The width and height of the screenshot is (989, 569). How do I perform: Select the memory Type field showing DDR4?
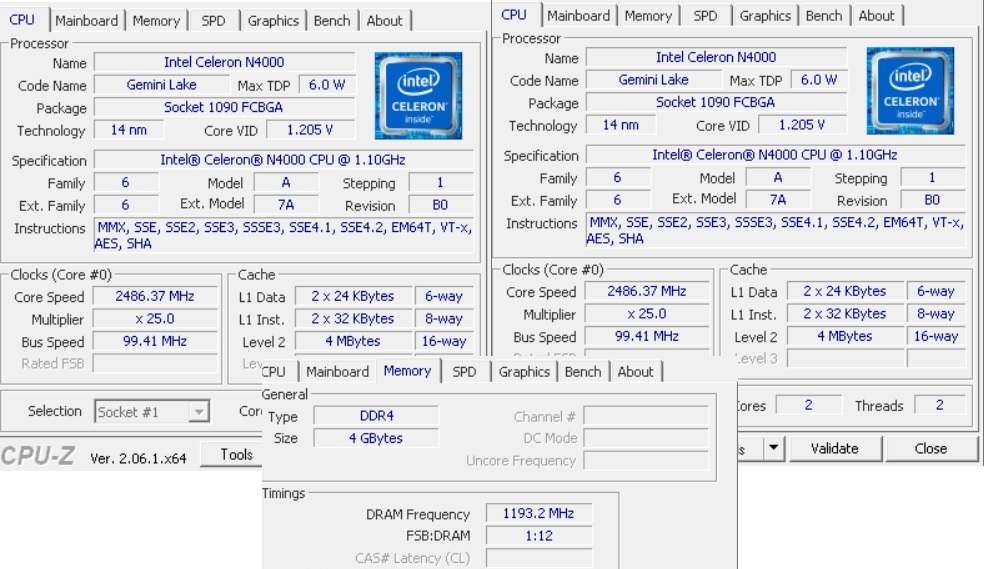click(376, 416)
